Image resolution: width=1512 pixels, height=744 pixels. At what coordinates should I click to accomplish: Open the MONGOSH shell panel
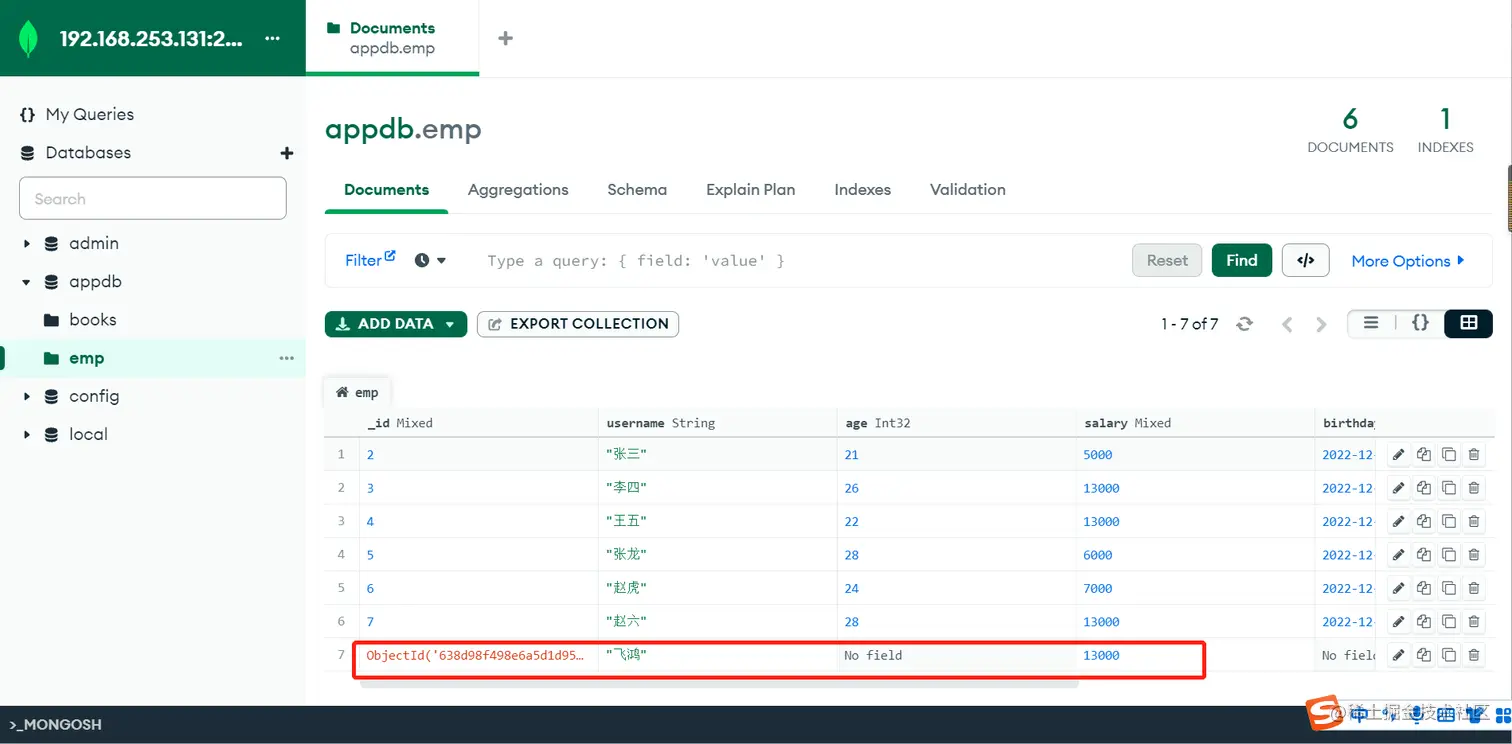coord(56,724)
